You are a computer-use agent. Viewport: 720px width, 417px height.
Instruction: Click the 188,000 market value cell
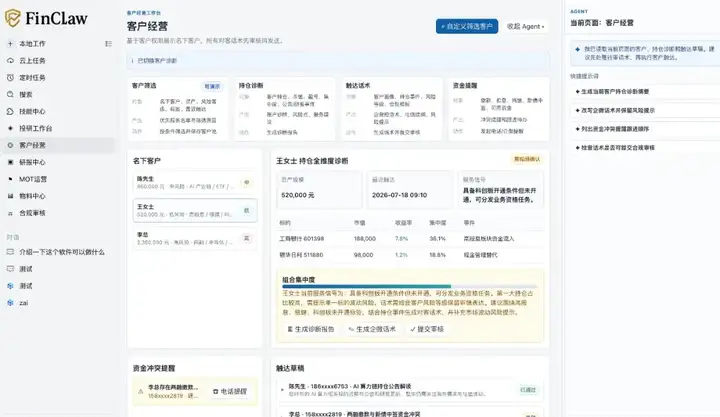tap(365, 239)
